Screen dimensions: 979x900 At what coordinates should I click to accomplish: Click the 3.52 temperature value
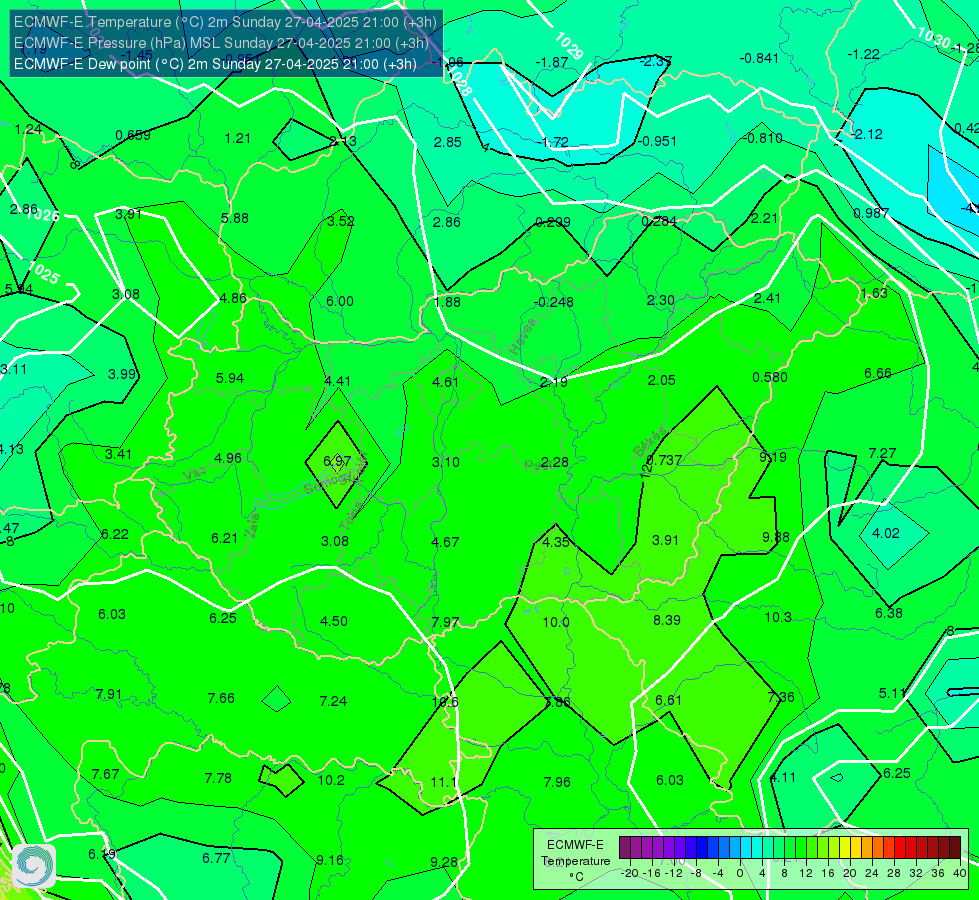(341, 221)
